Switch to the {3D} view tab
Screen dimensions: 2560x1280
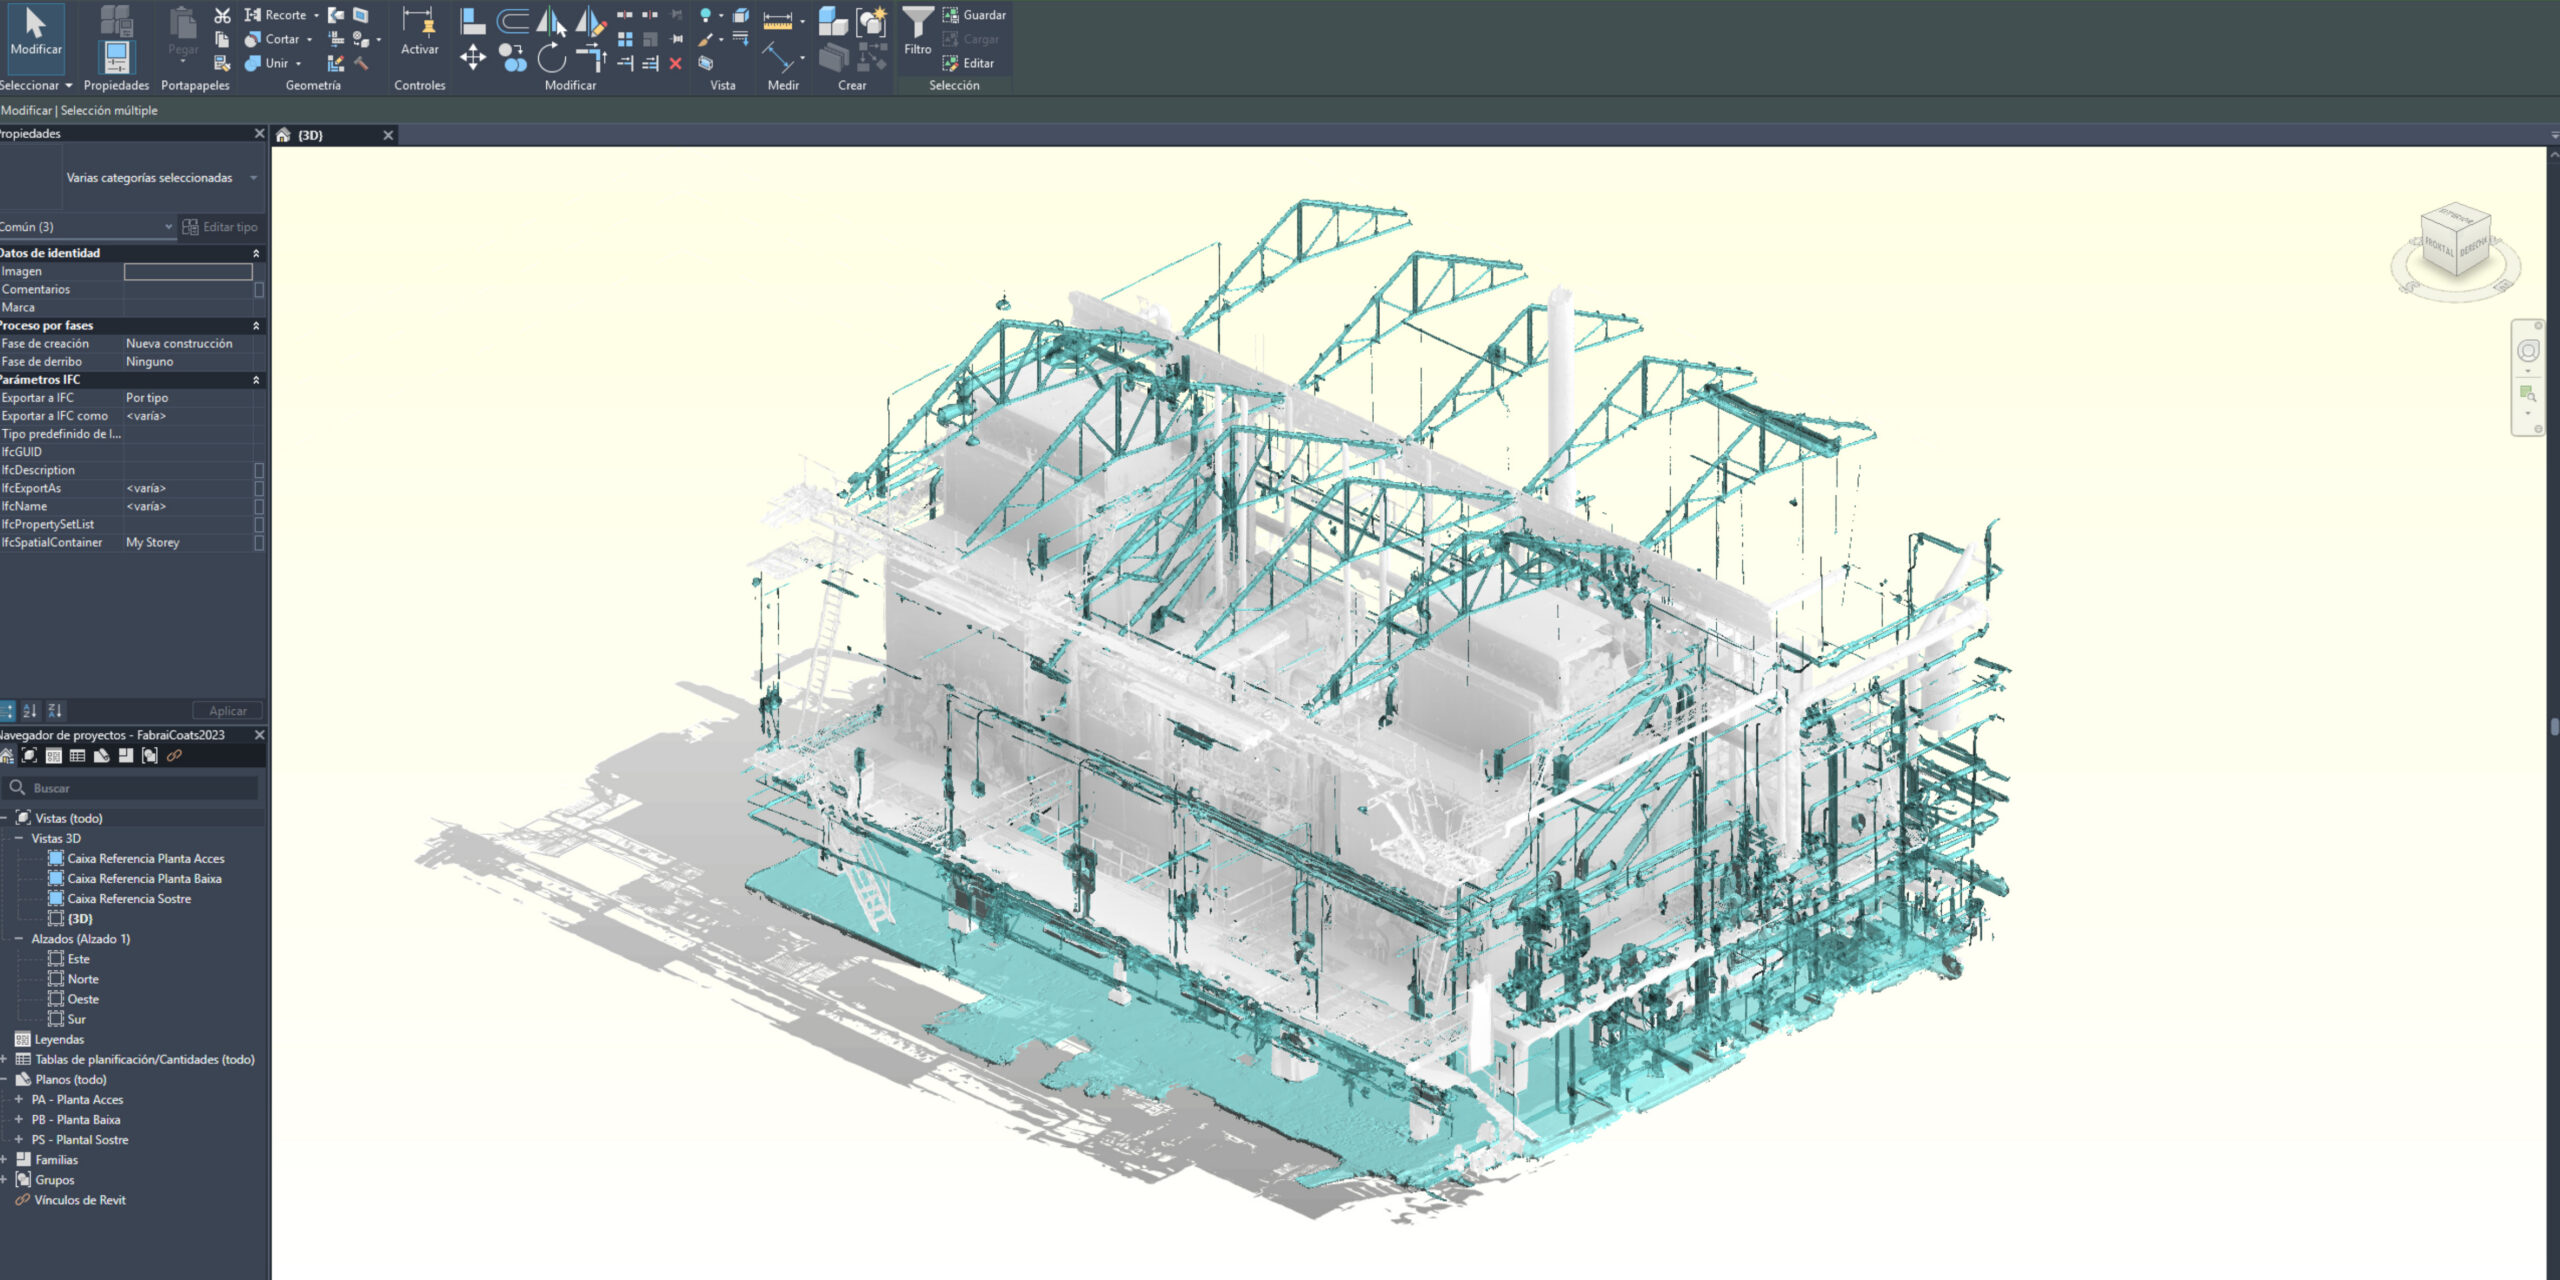coord(310,135)
